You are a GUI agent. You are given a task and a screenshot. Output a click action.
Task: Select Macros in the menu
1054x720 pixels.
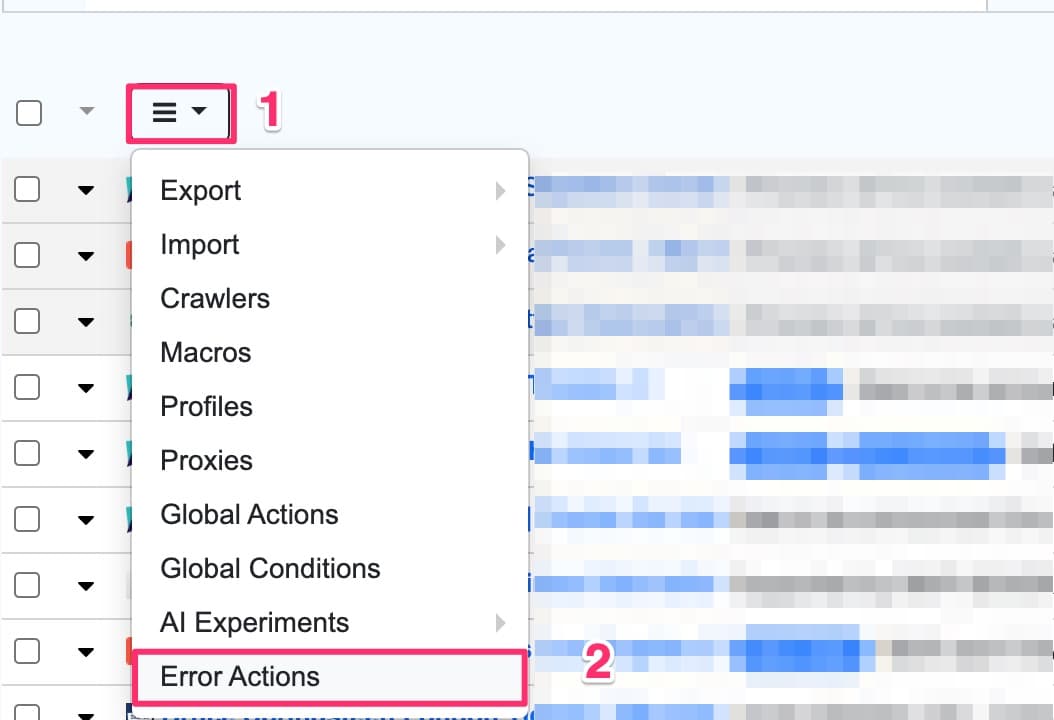(x=205, y=352)
